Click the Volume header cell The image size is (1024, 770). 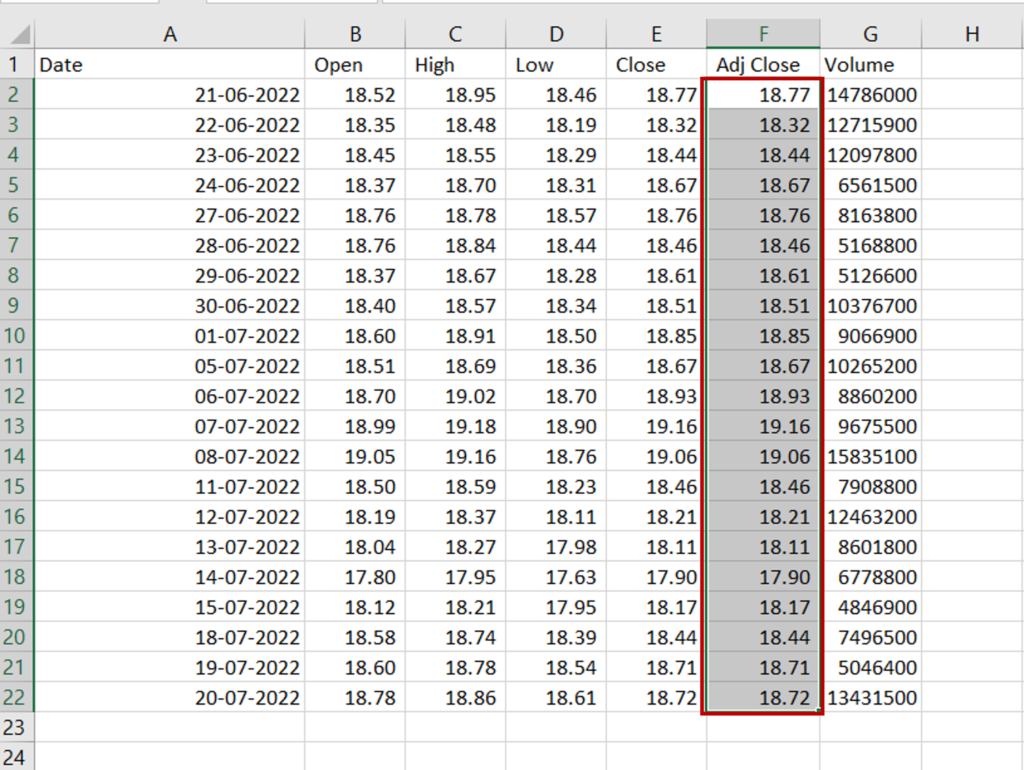[871, 65]
